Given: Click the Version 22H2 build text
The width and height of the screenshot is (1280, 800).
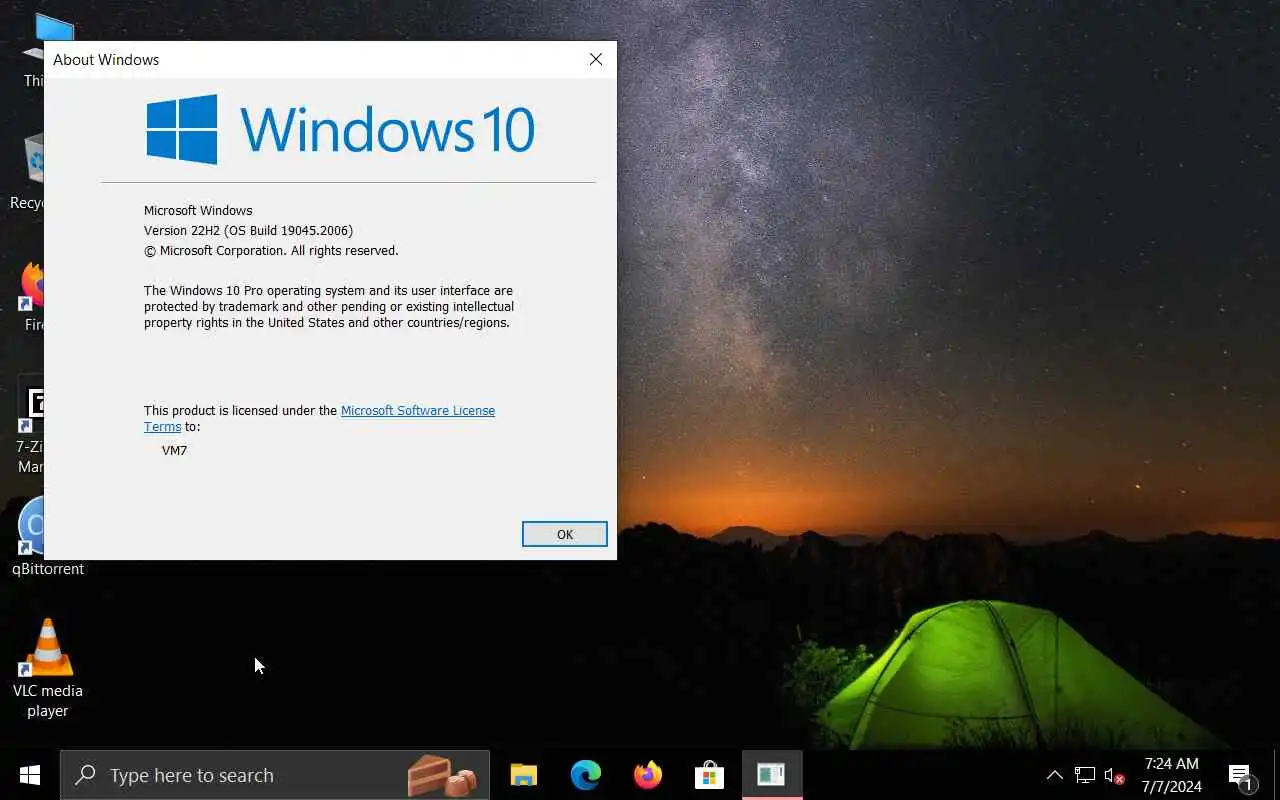Looking at the screenshot, I should pyautogui.click(x=248, y=231).
